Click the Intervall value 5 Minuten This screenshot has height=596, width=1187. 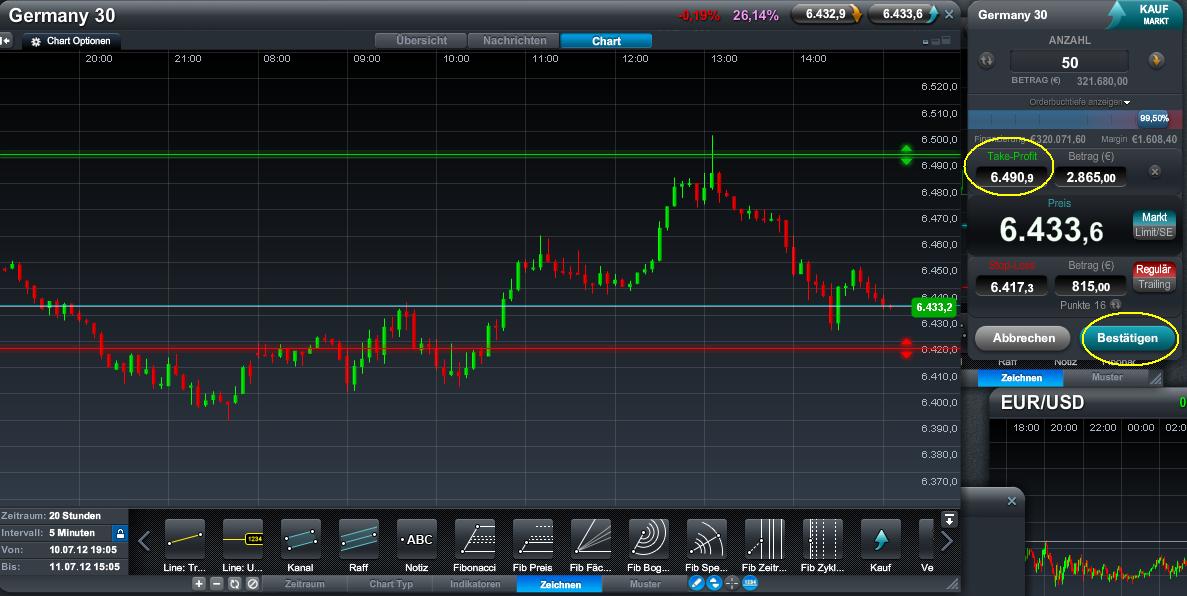pos(73,532)
